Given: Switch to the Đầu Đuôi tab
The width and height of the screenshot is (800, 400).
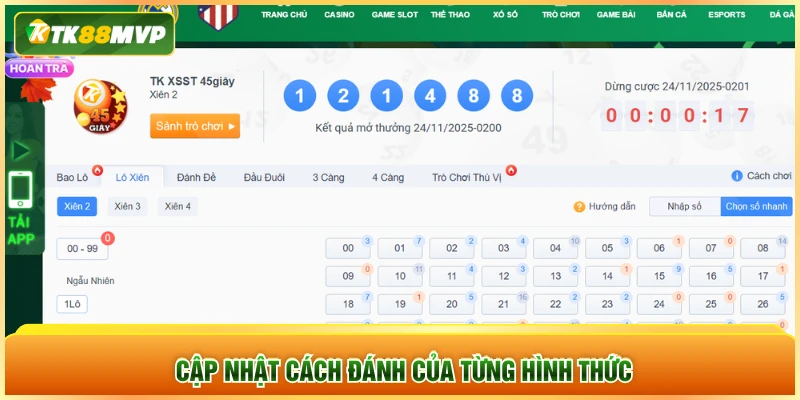Looking at the screenshot, I should (x=264, y=178).
